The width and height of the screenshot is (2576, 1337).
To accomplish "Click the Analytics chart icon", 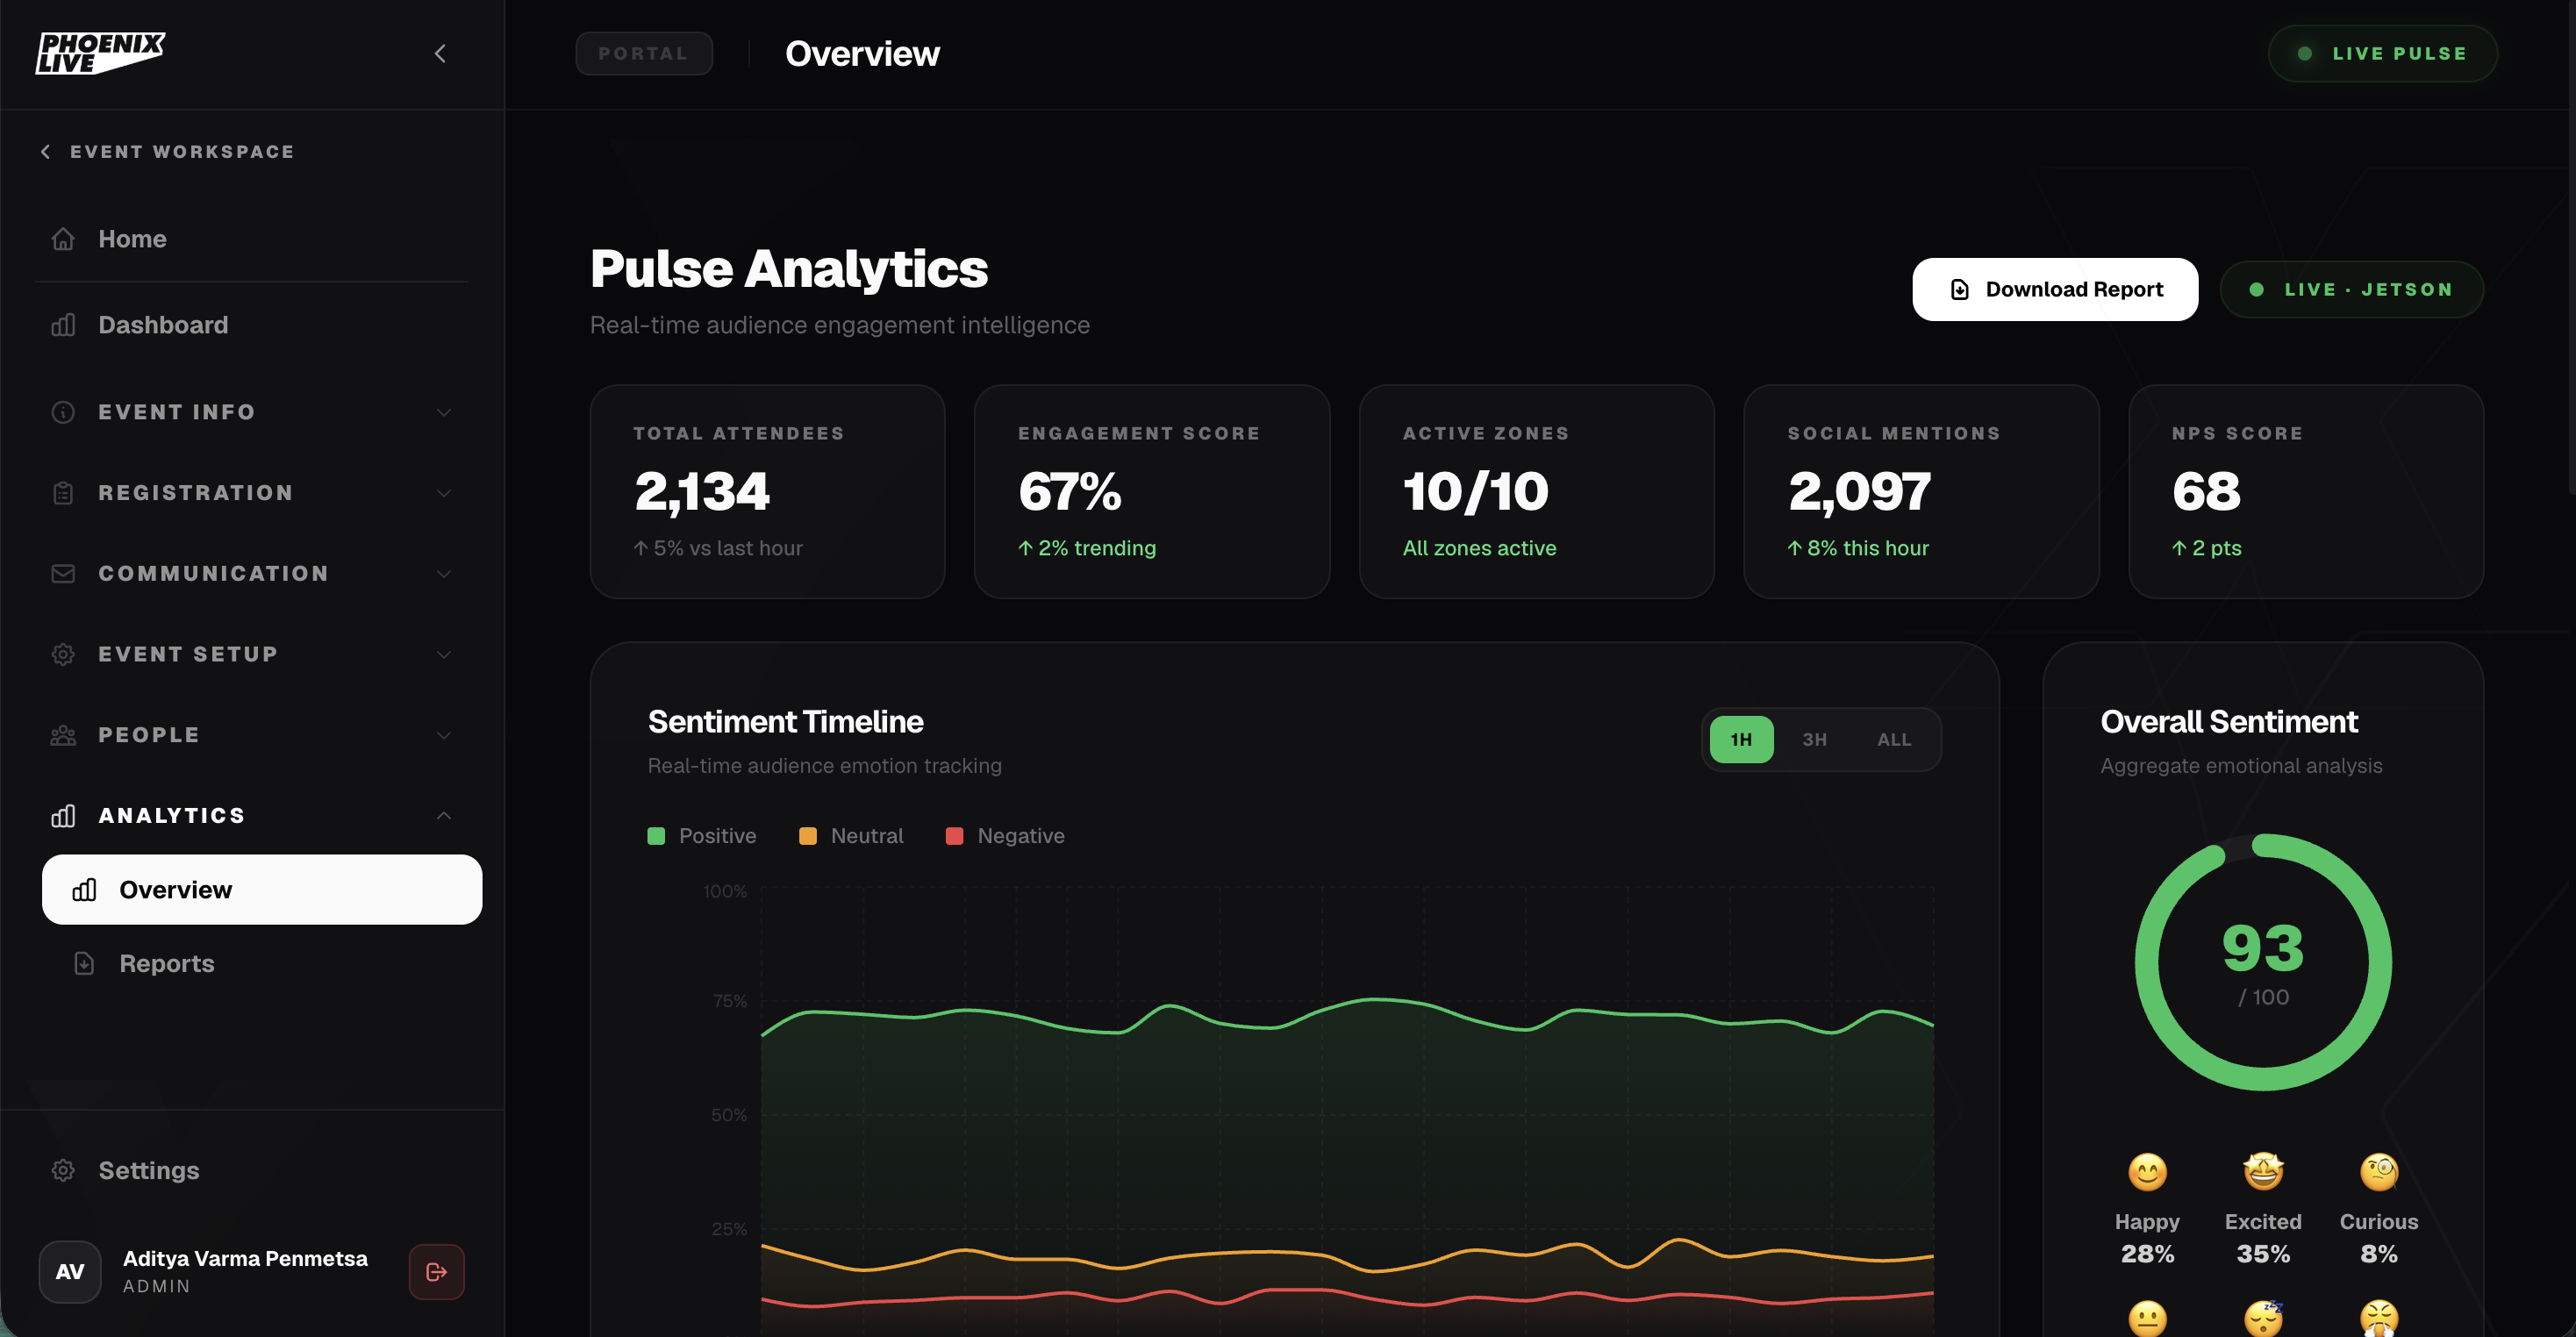I will [x=63, y=816].
